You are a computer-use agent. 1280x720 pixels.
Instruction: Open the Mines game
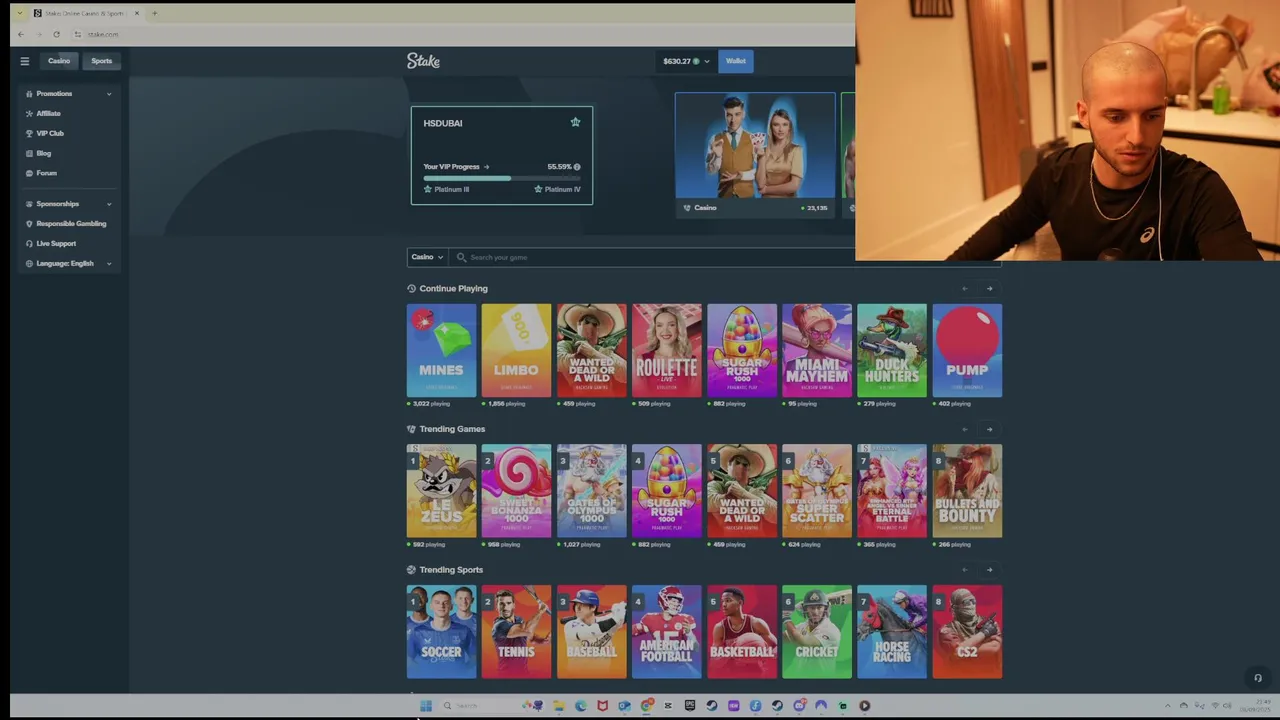tap(441, 351)
